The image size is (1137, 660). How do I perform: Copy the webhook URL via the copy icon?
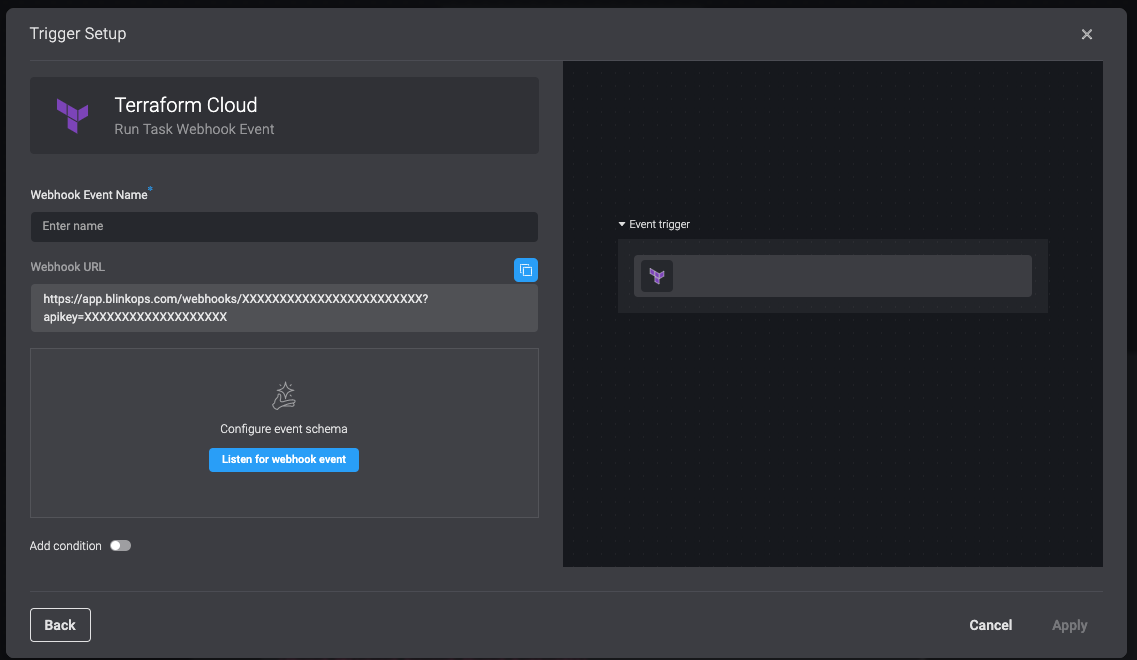[x=526, y=270]
